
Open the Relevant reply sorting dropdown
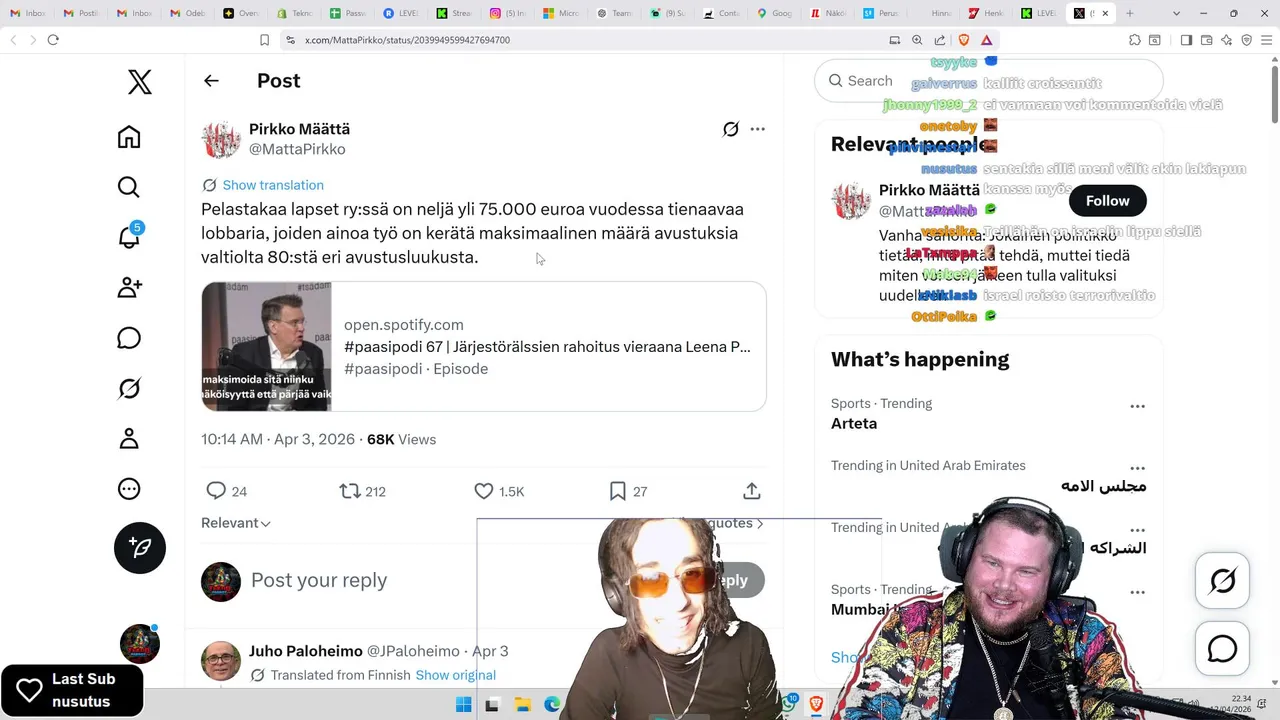click(236, 523)
